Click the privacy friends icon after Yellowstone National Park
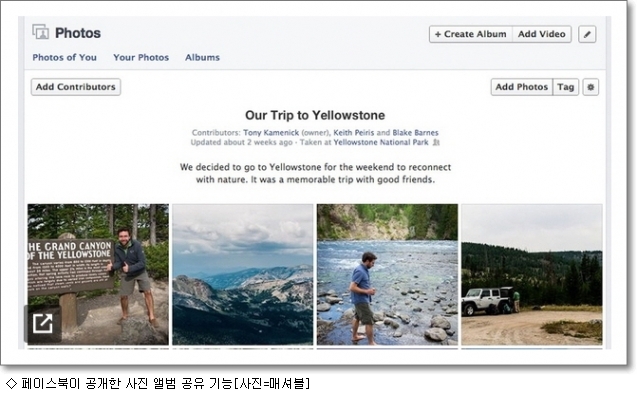The width and height of the screenshot is (637, 395). coord(436,143)
